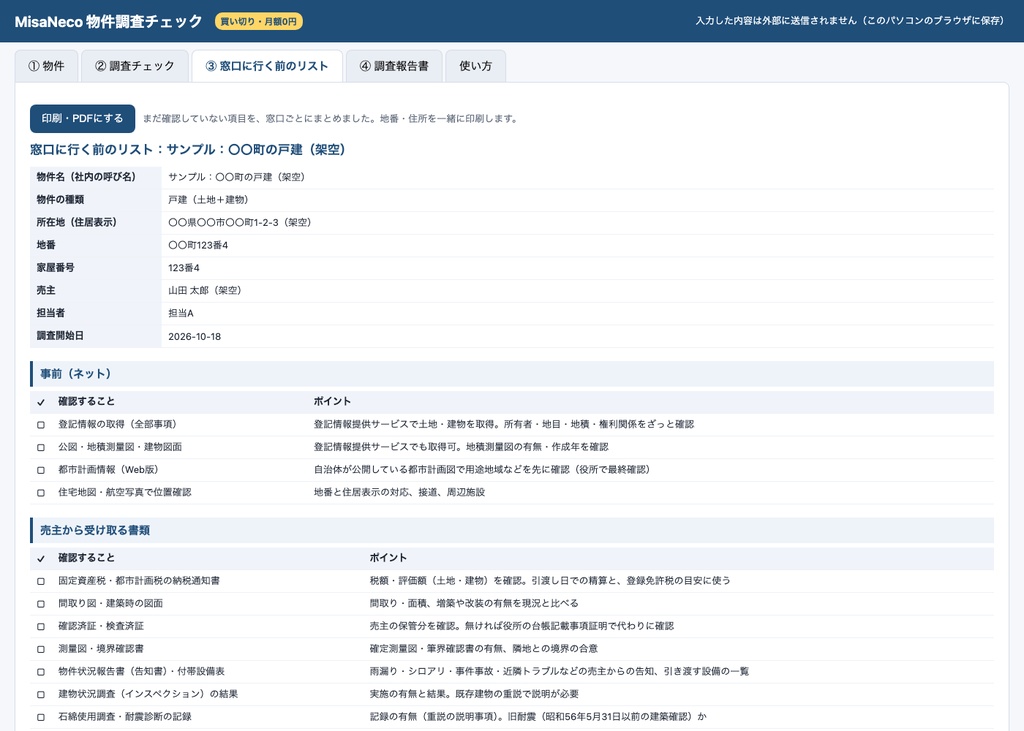Tick the 間取り図・建築時の図面 checkbox

click(x=41, y=604)
